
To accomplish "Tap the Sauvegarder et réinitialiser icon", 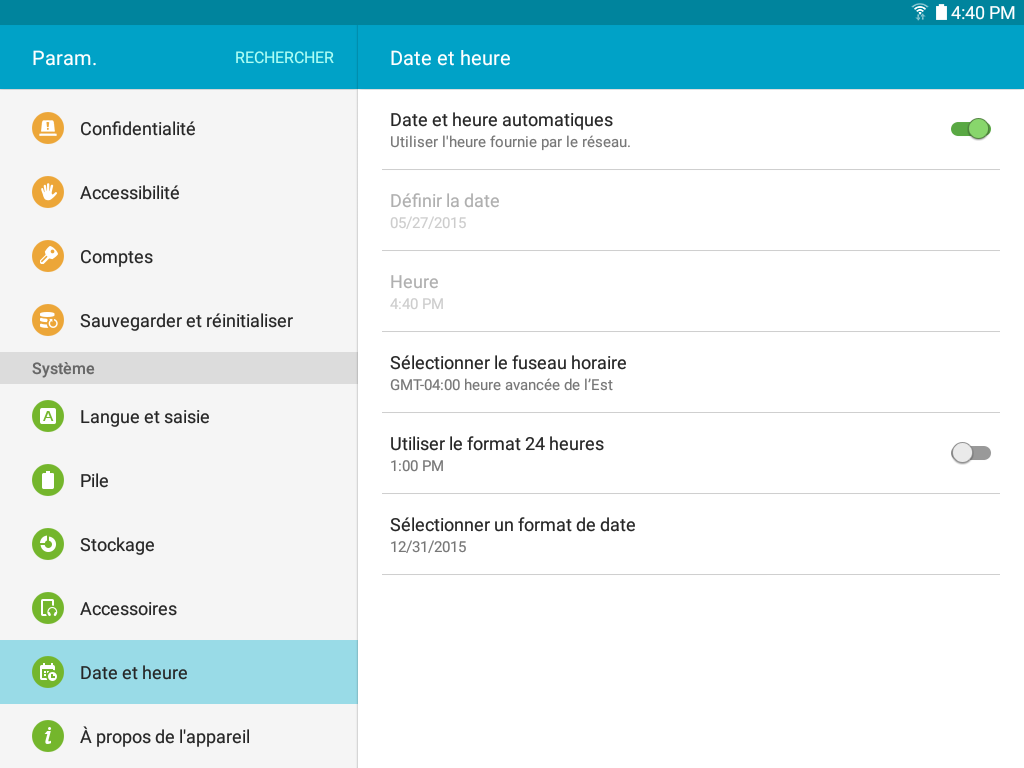I will [48, 320].
